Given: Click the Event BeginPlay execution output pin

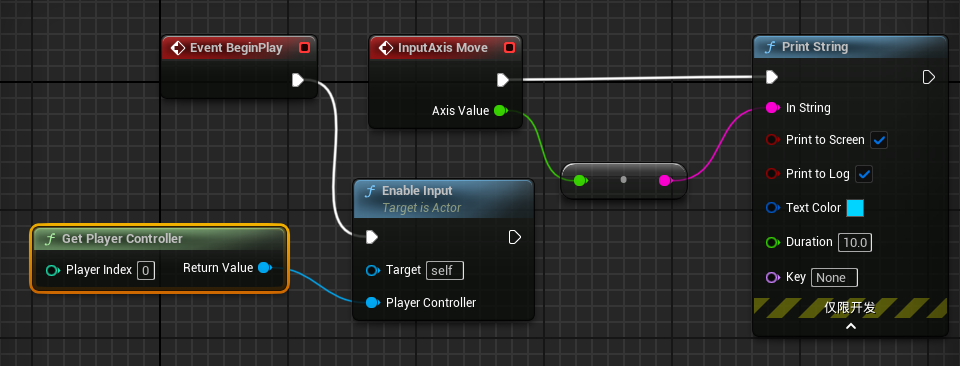Looking at the screenshot, I should coord(298,80).
